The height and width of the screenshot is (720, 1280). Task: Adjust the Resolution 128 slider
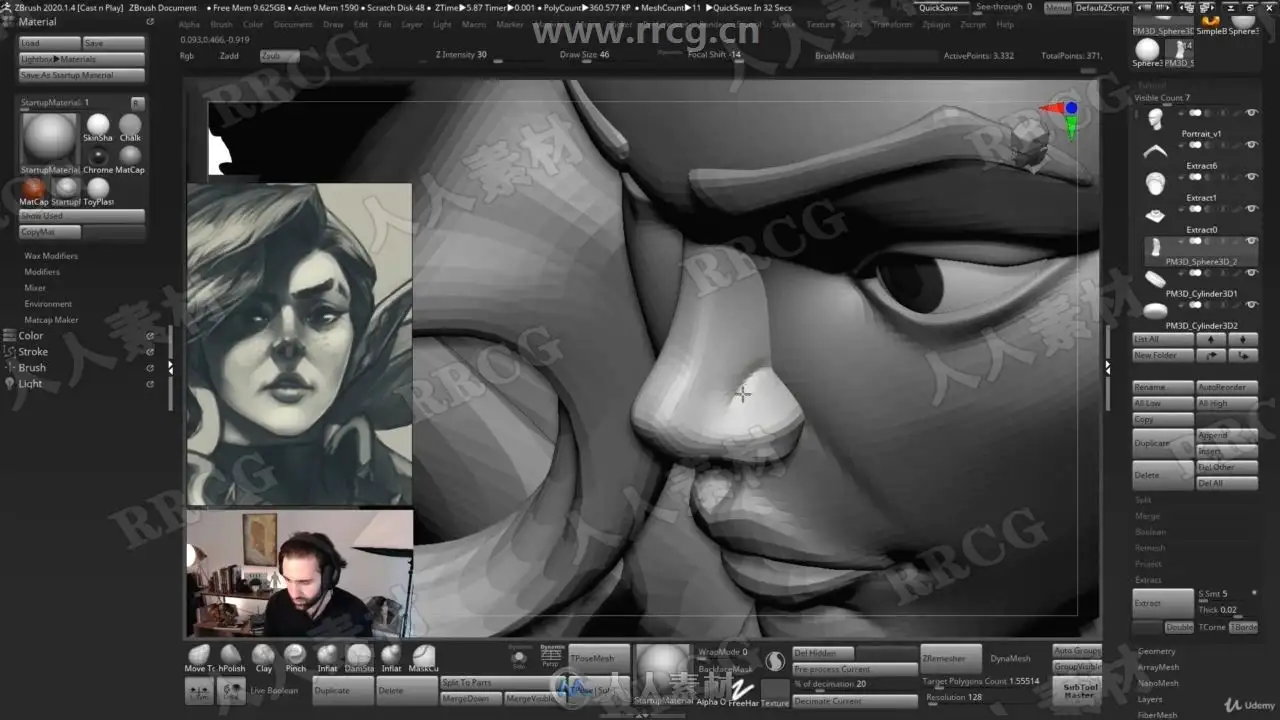tap(983, 698)
